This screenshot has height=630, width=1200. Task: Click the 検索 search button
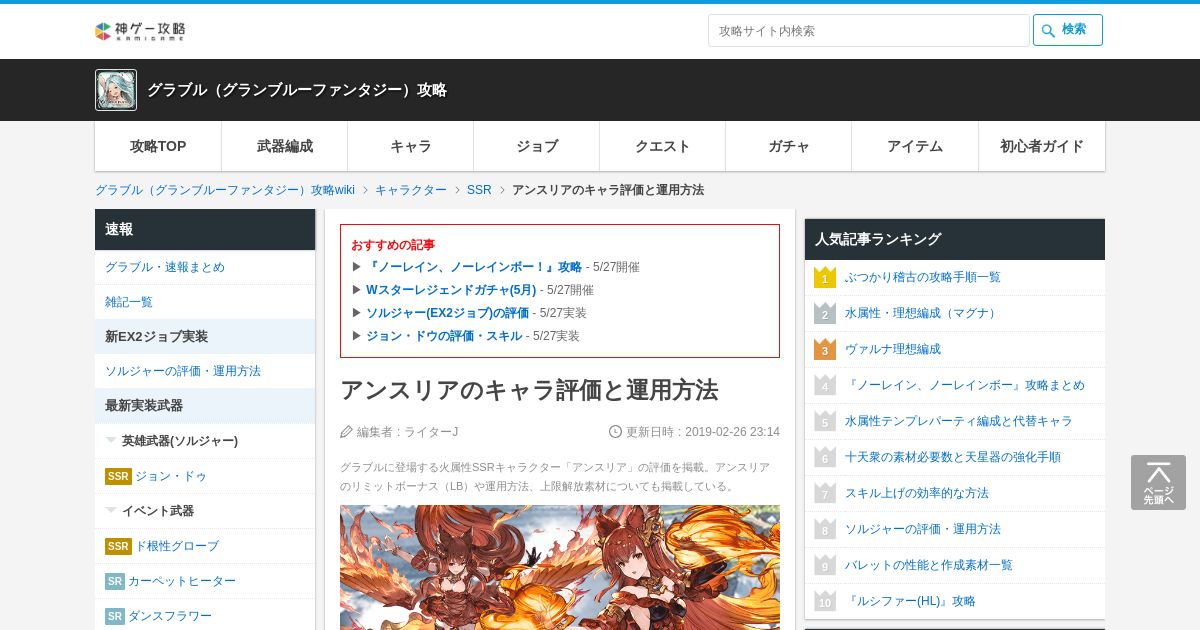tap(1068, 30)
